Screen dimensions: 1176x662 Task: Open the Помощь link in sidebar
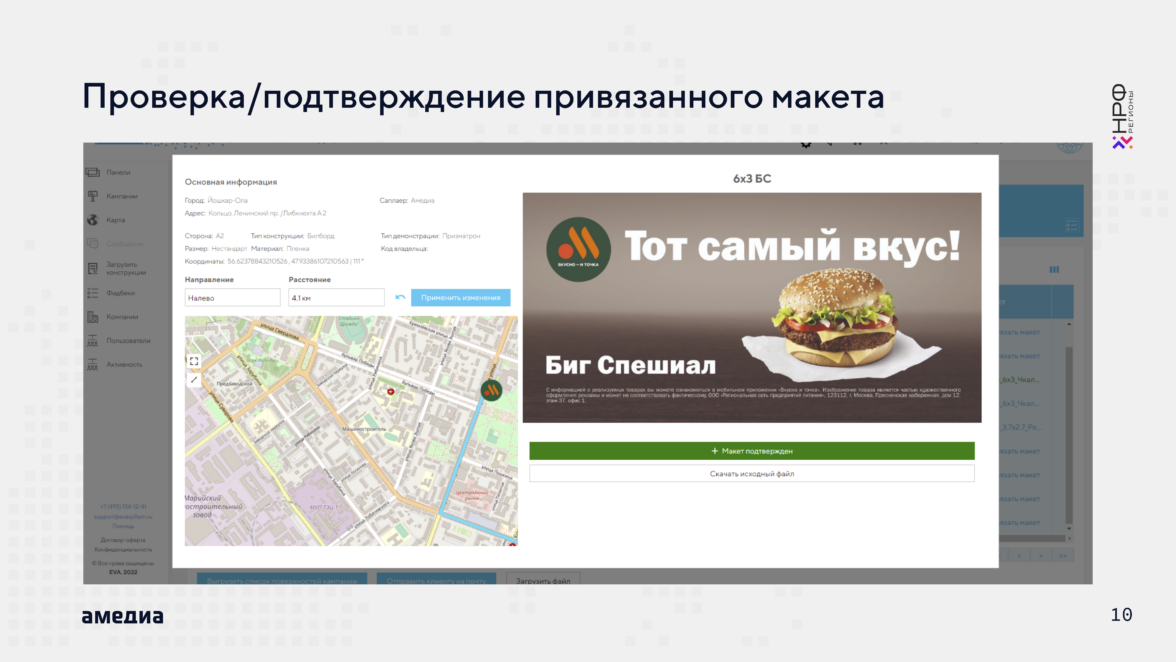point(123,526)
